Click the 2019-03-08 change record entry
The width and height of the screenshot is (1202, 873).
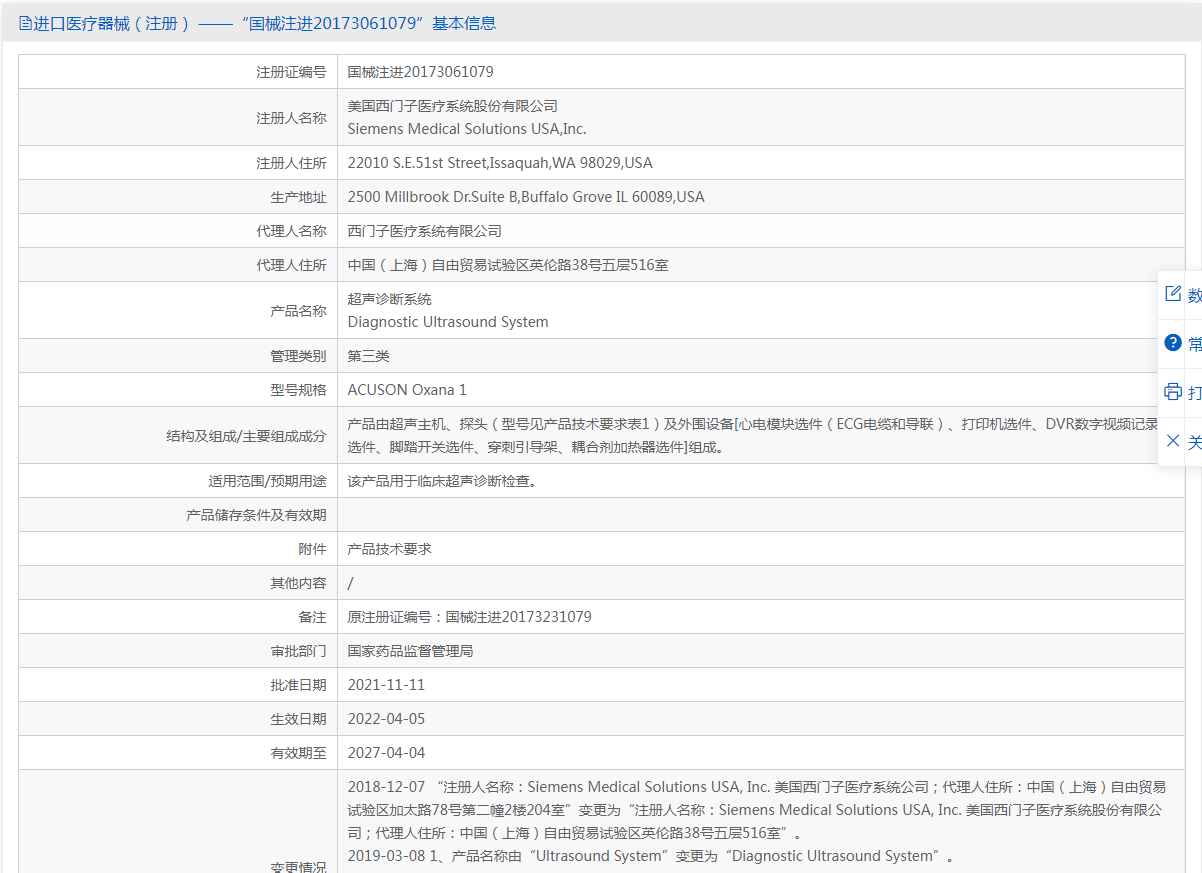(651, 856)
